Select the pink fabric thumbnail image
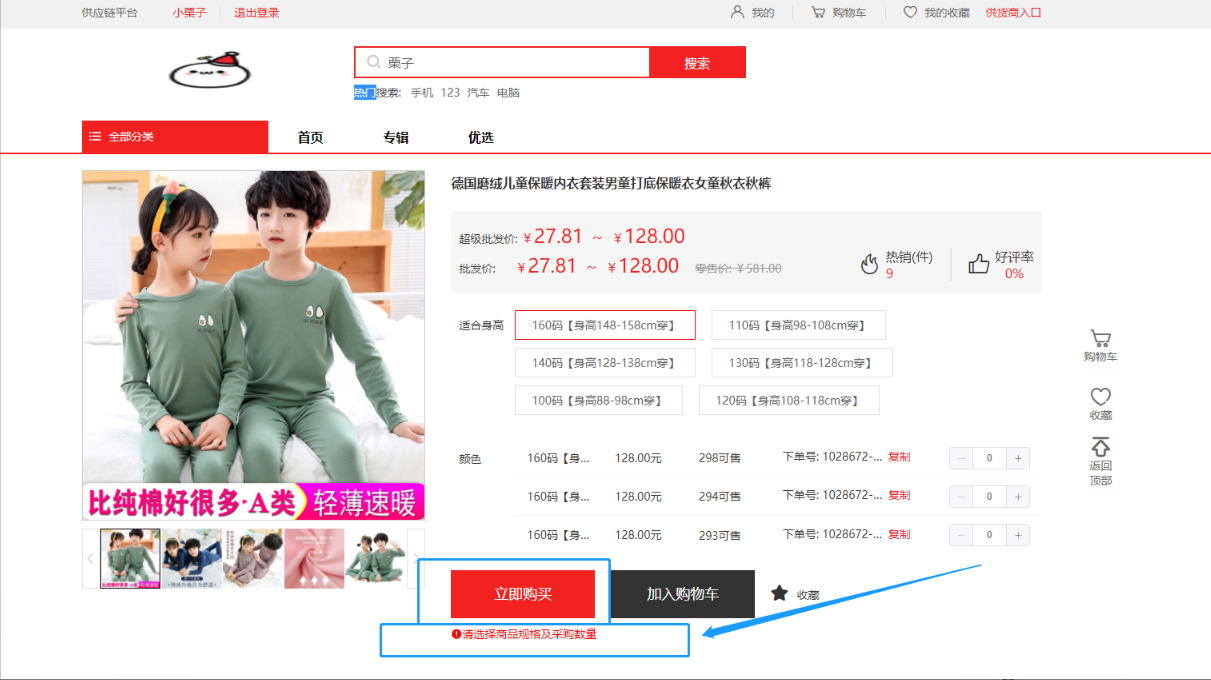Screen dimensions: 1211x680 pyautogui.click(x=314, y=558)
